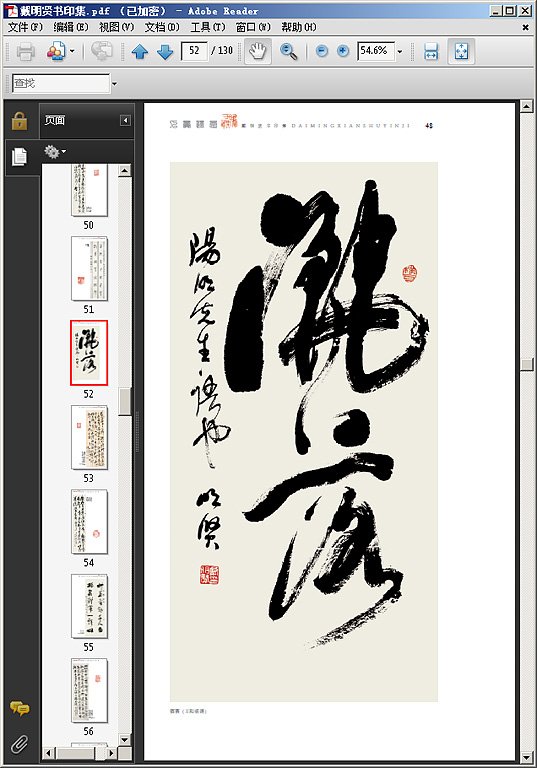Open the 编辑(E) menu
This screenshot has width=537, height=768.
coord(71,27)
